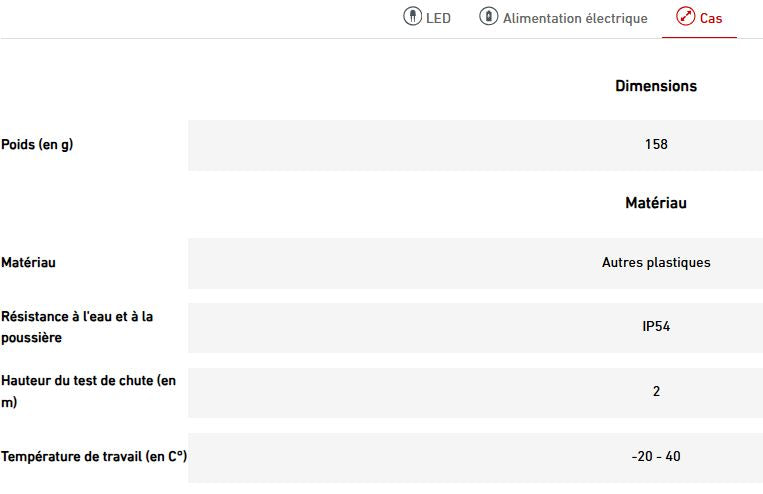
Task: Select the Poids (en g) row label
Action: coord(37,145)
